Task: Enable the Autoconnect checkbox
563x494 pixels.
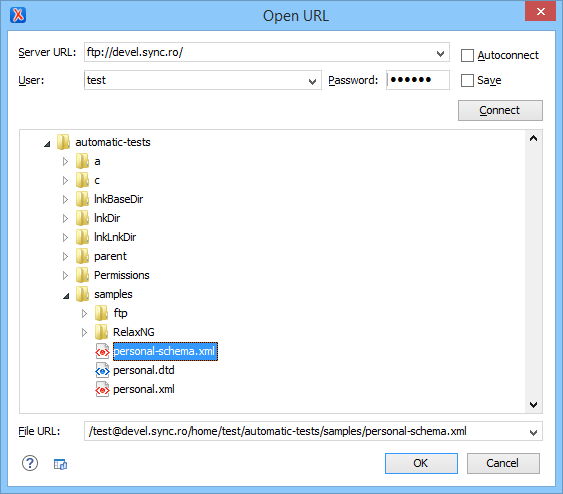Action: (x=467, y=55)
